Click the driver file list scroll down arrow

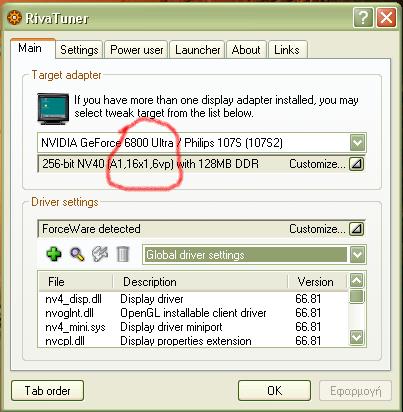point(356,337)
